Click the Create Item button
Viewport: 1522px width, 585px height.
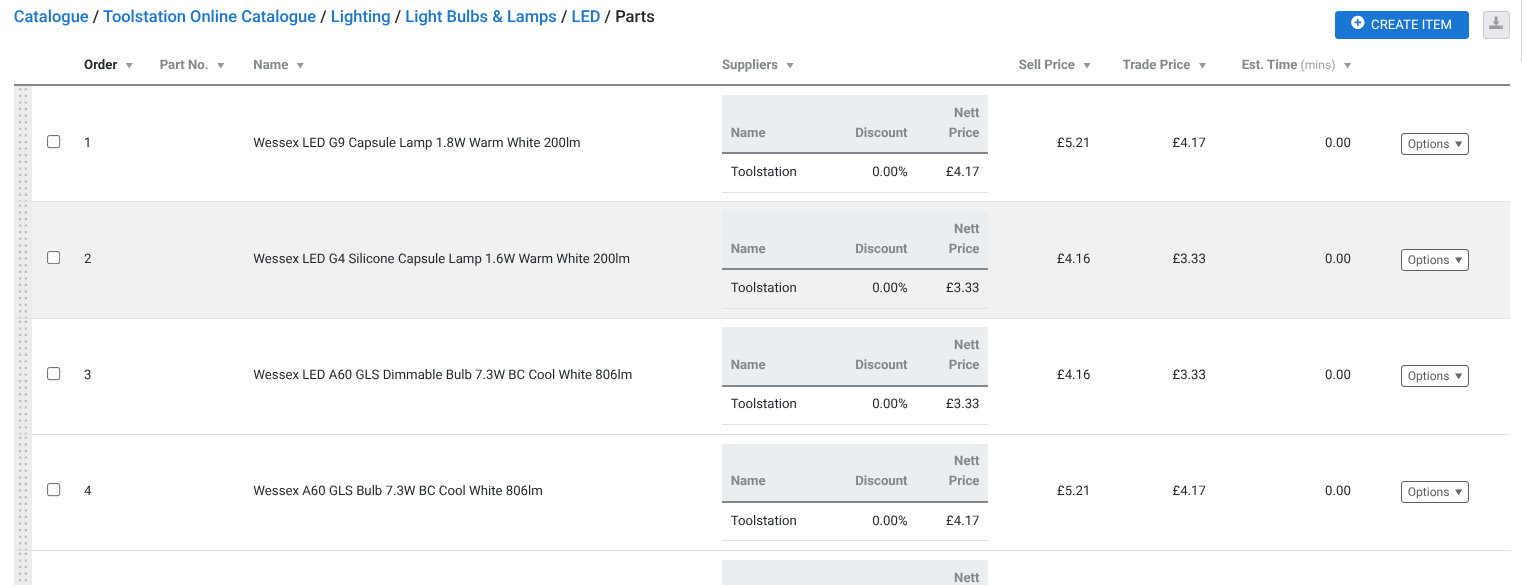click(x=1401, y=24)
